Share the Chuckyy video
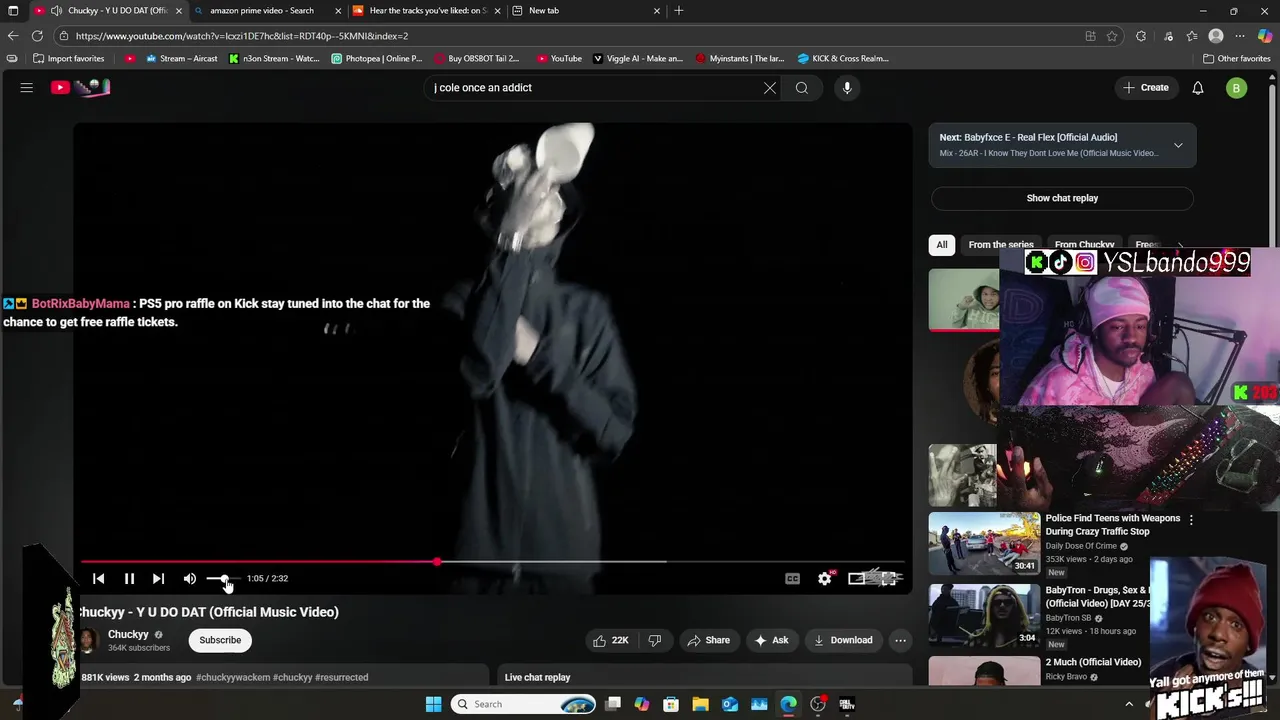This screenshot has height=720, width=1280. [708, 640]
